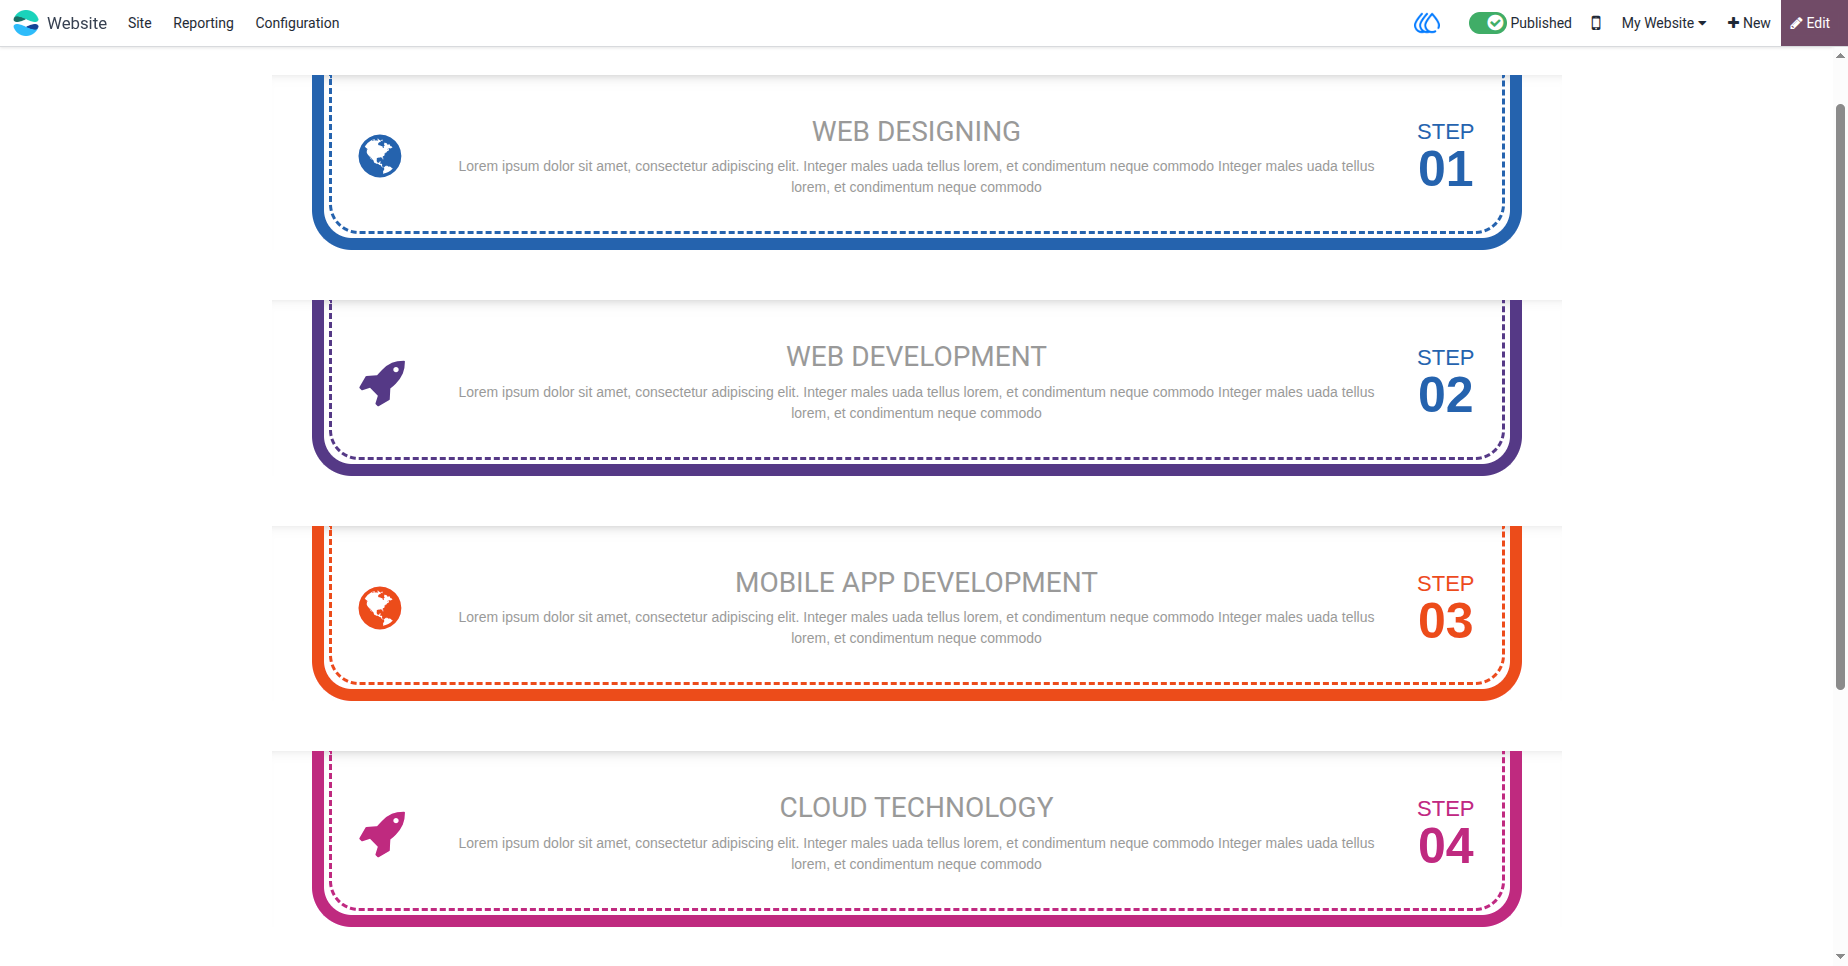Open the Site menu
This screenshot has height=966, width=1848.
pos(140,23)
